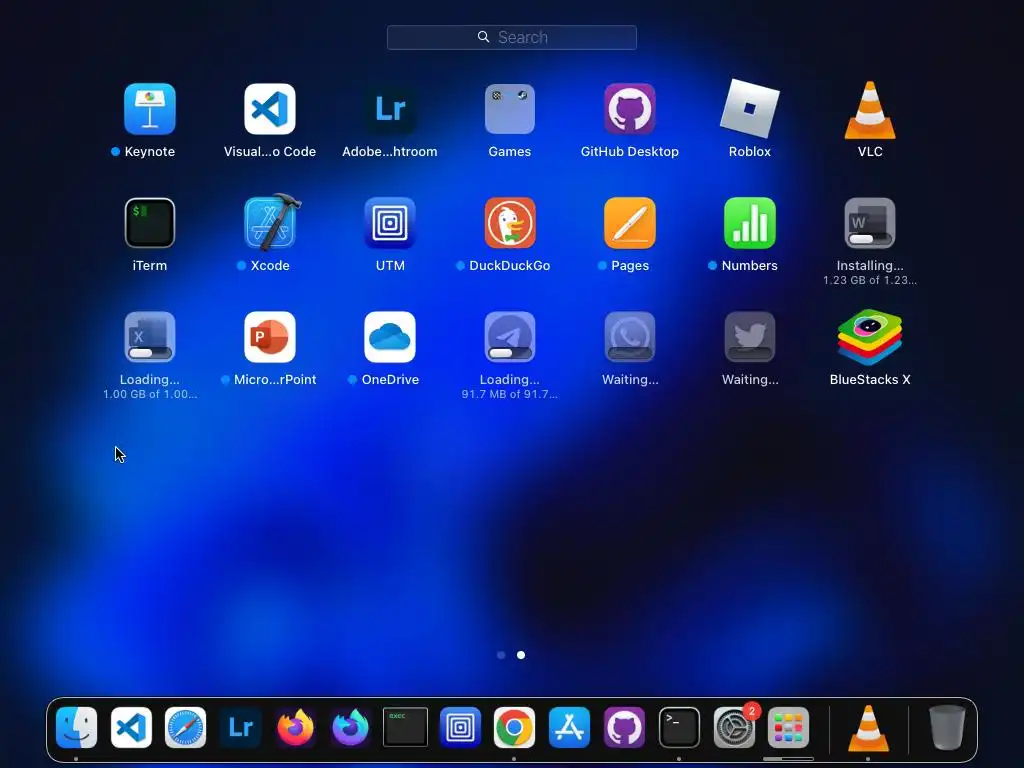Click the '91.7 MB of 91.7...' text
The height and width of the screenshot is (768, 1024).
click(x=509, y=394)
